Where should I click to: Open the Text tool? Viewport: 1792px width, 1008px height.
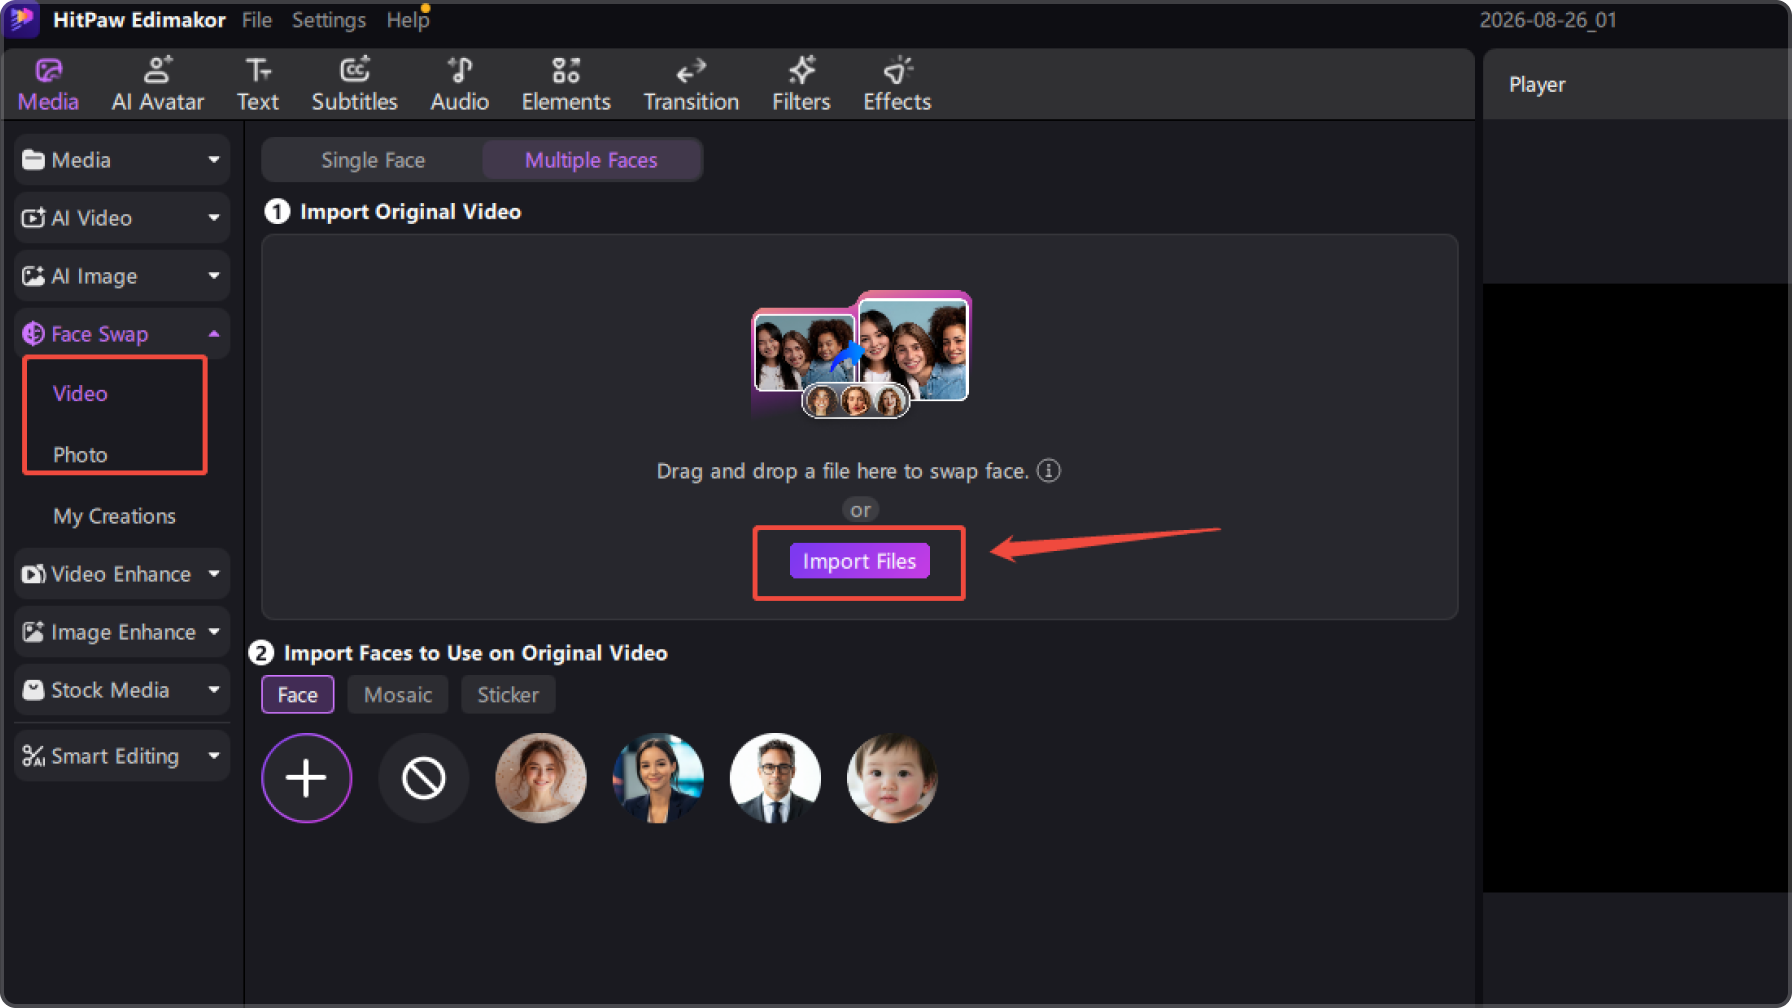258,84
